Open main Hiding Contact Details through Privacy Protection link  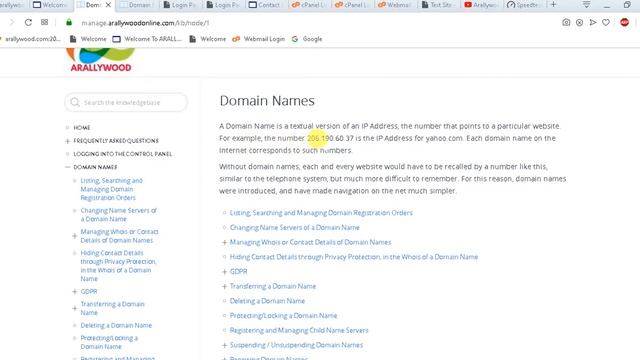(353, 257)
